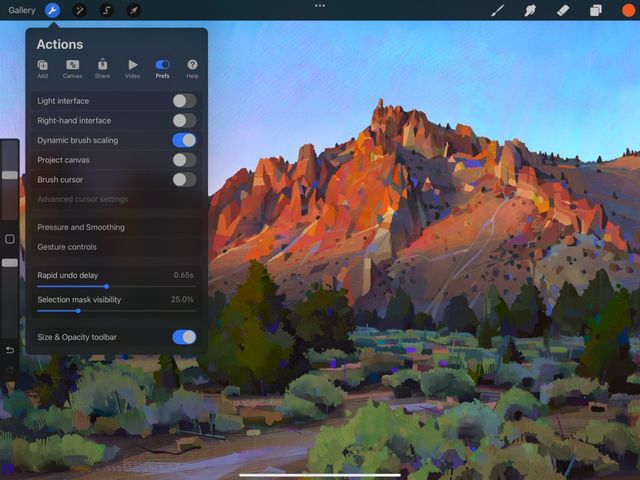The height and width of the screenshot is (480, 640).
Task: Enable the Project canvas toggle
Action: coord(184,160)
